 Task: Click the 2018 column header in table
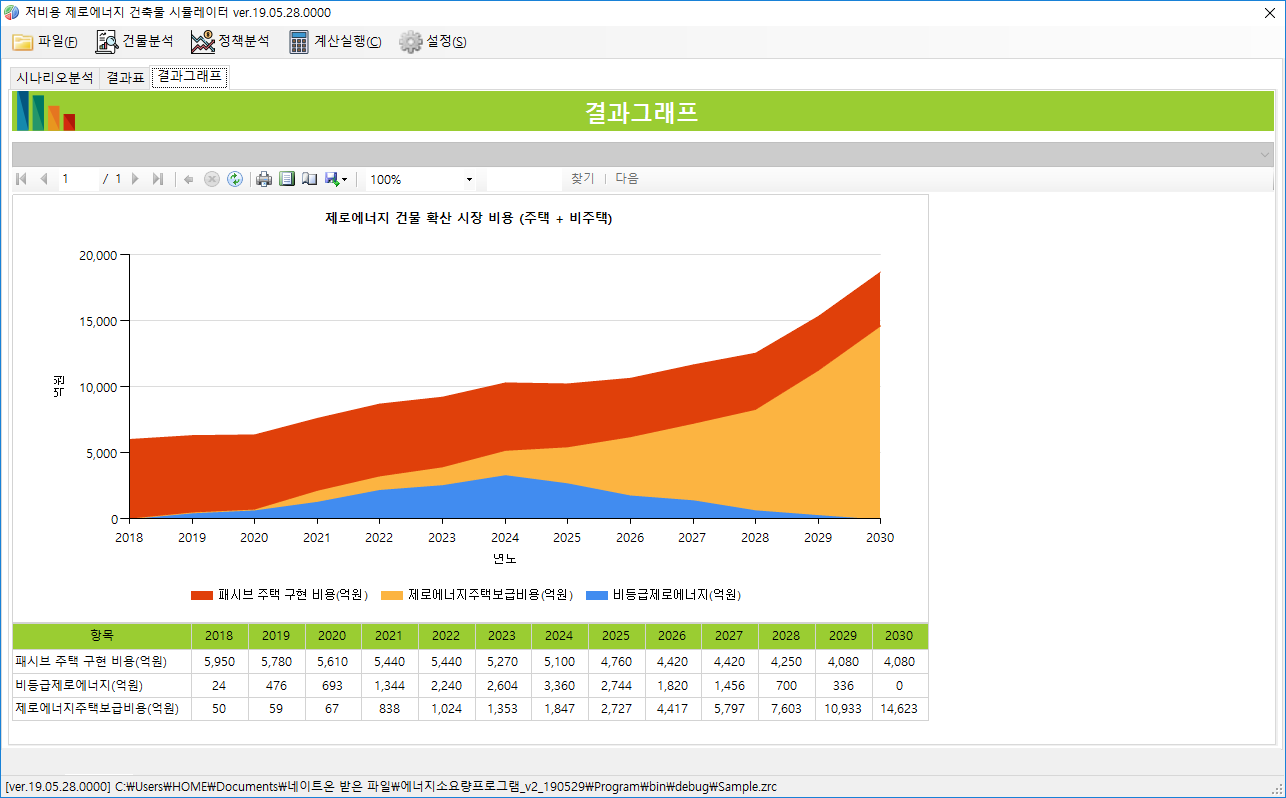point(219,636)
